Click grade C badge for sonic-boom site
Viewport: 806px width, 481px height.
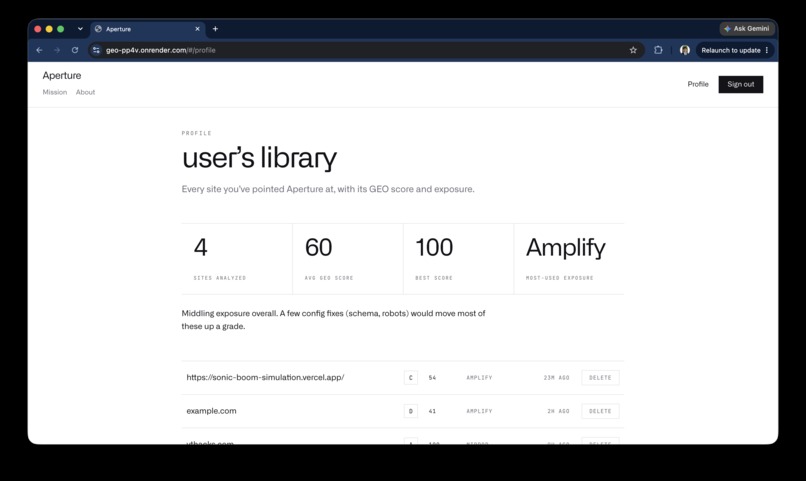411,378
